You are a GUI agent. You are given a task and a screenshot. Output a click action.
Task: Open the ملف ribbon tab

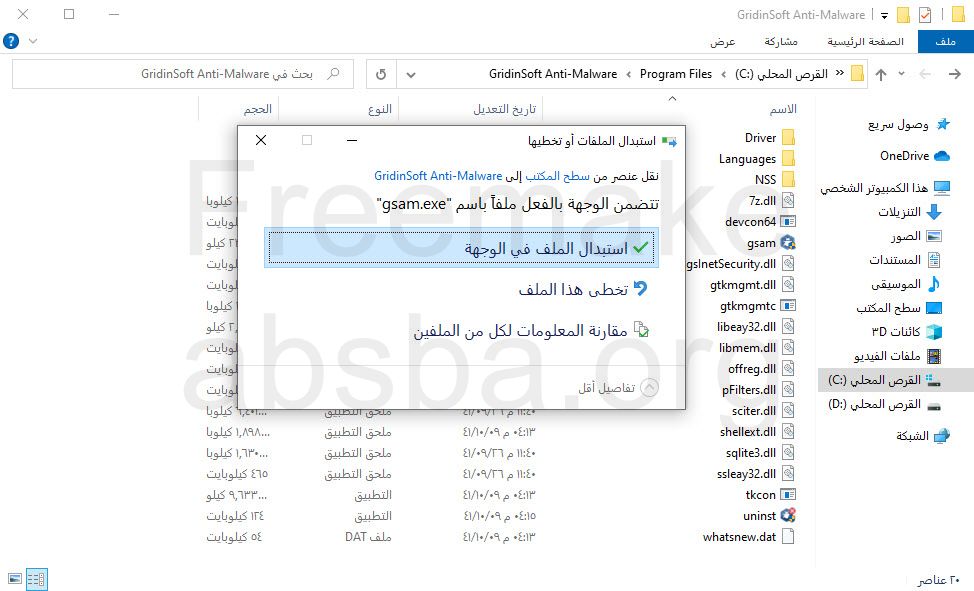point(945,42)
